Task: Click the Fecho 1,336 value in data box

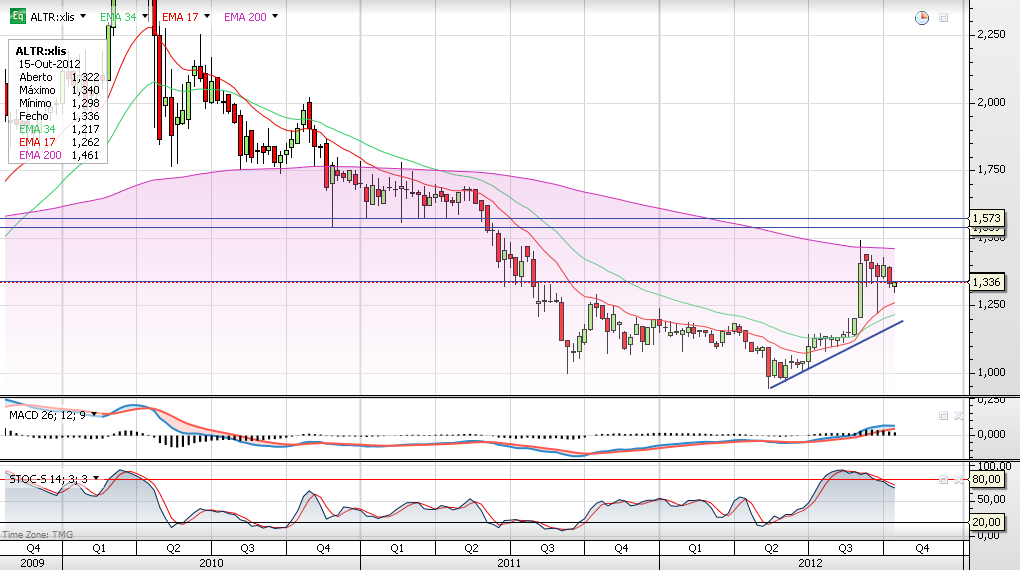Action: [x=86, y=116]
